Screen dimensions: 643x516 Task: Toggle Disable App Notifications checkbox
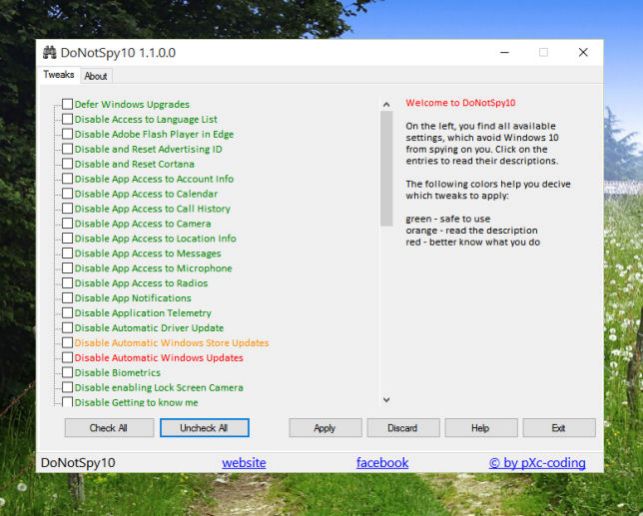point(67,298)
